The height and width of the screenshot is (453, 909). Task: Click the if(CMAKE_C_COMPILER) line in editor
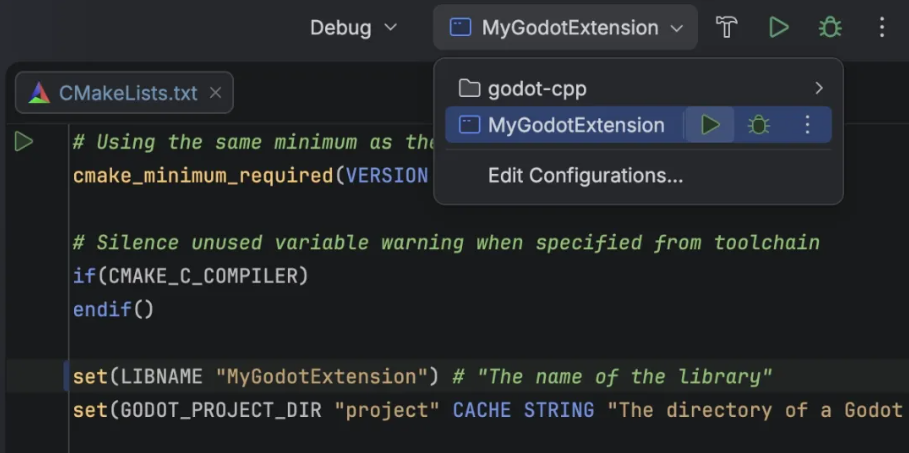(191, 276)
